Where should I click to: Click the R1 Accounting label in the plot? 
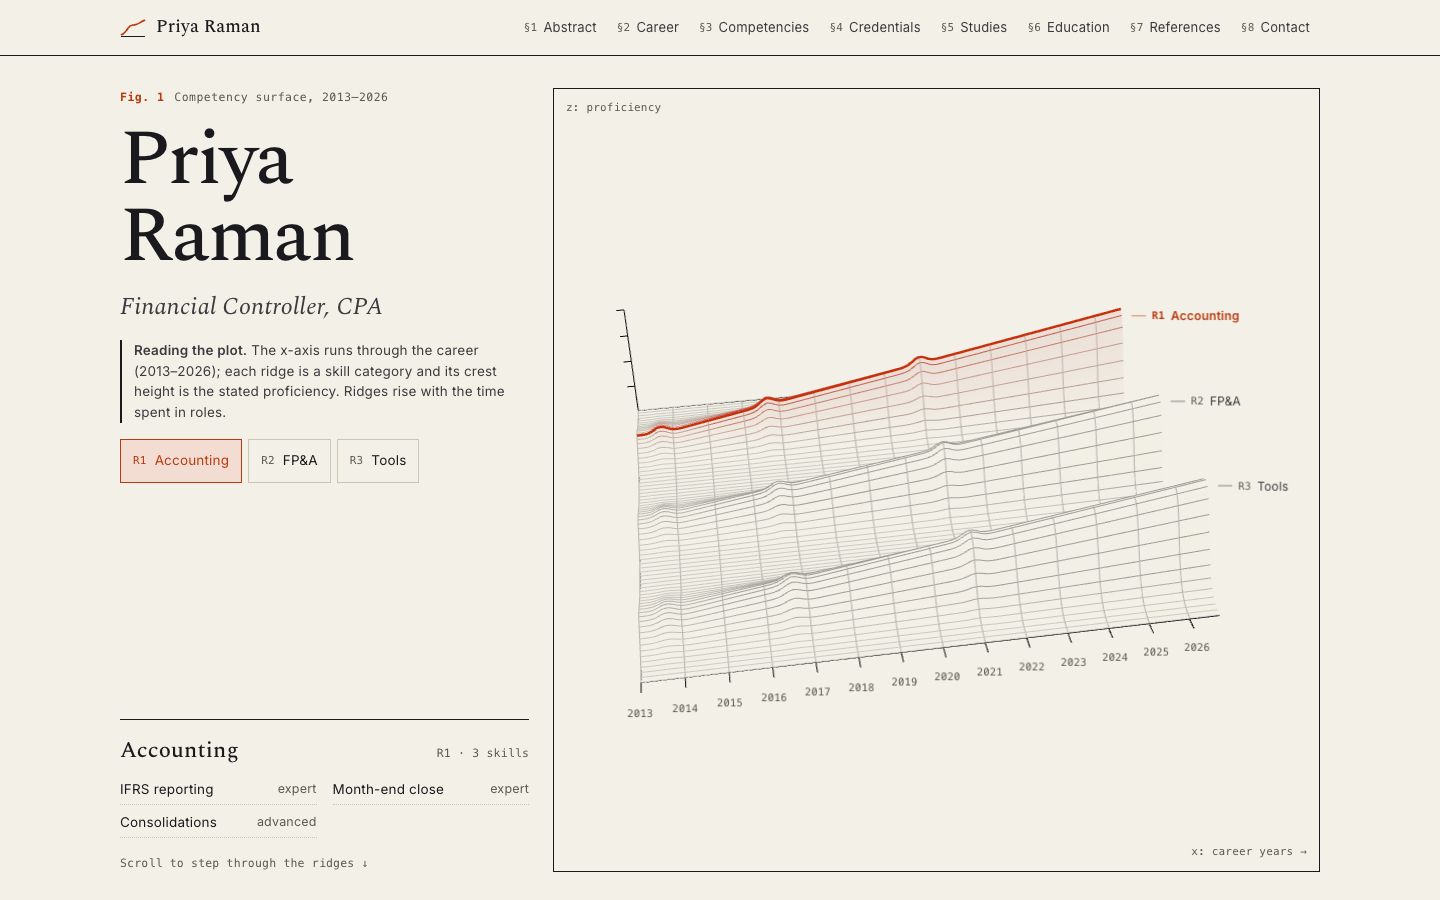[x=1195, y=316]
